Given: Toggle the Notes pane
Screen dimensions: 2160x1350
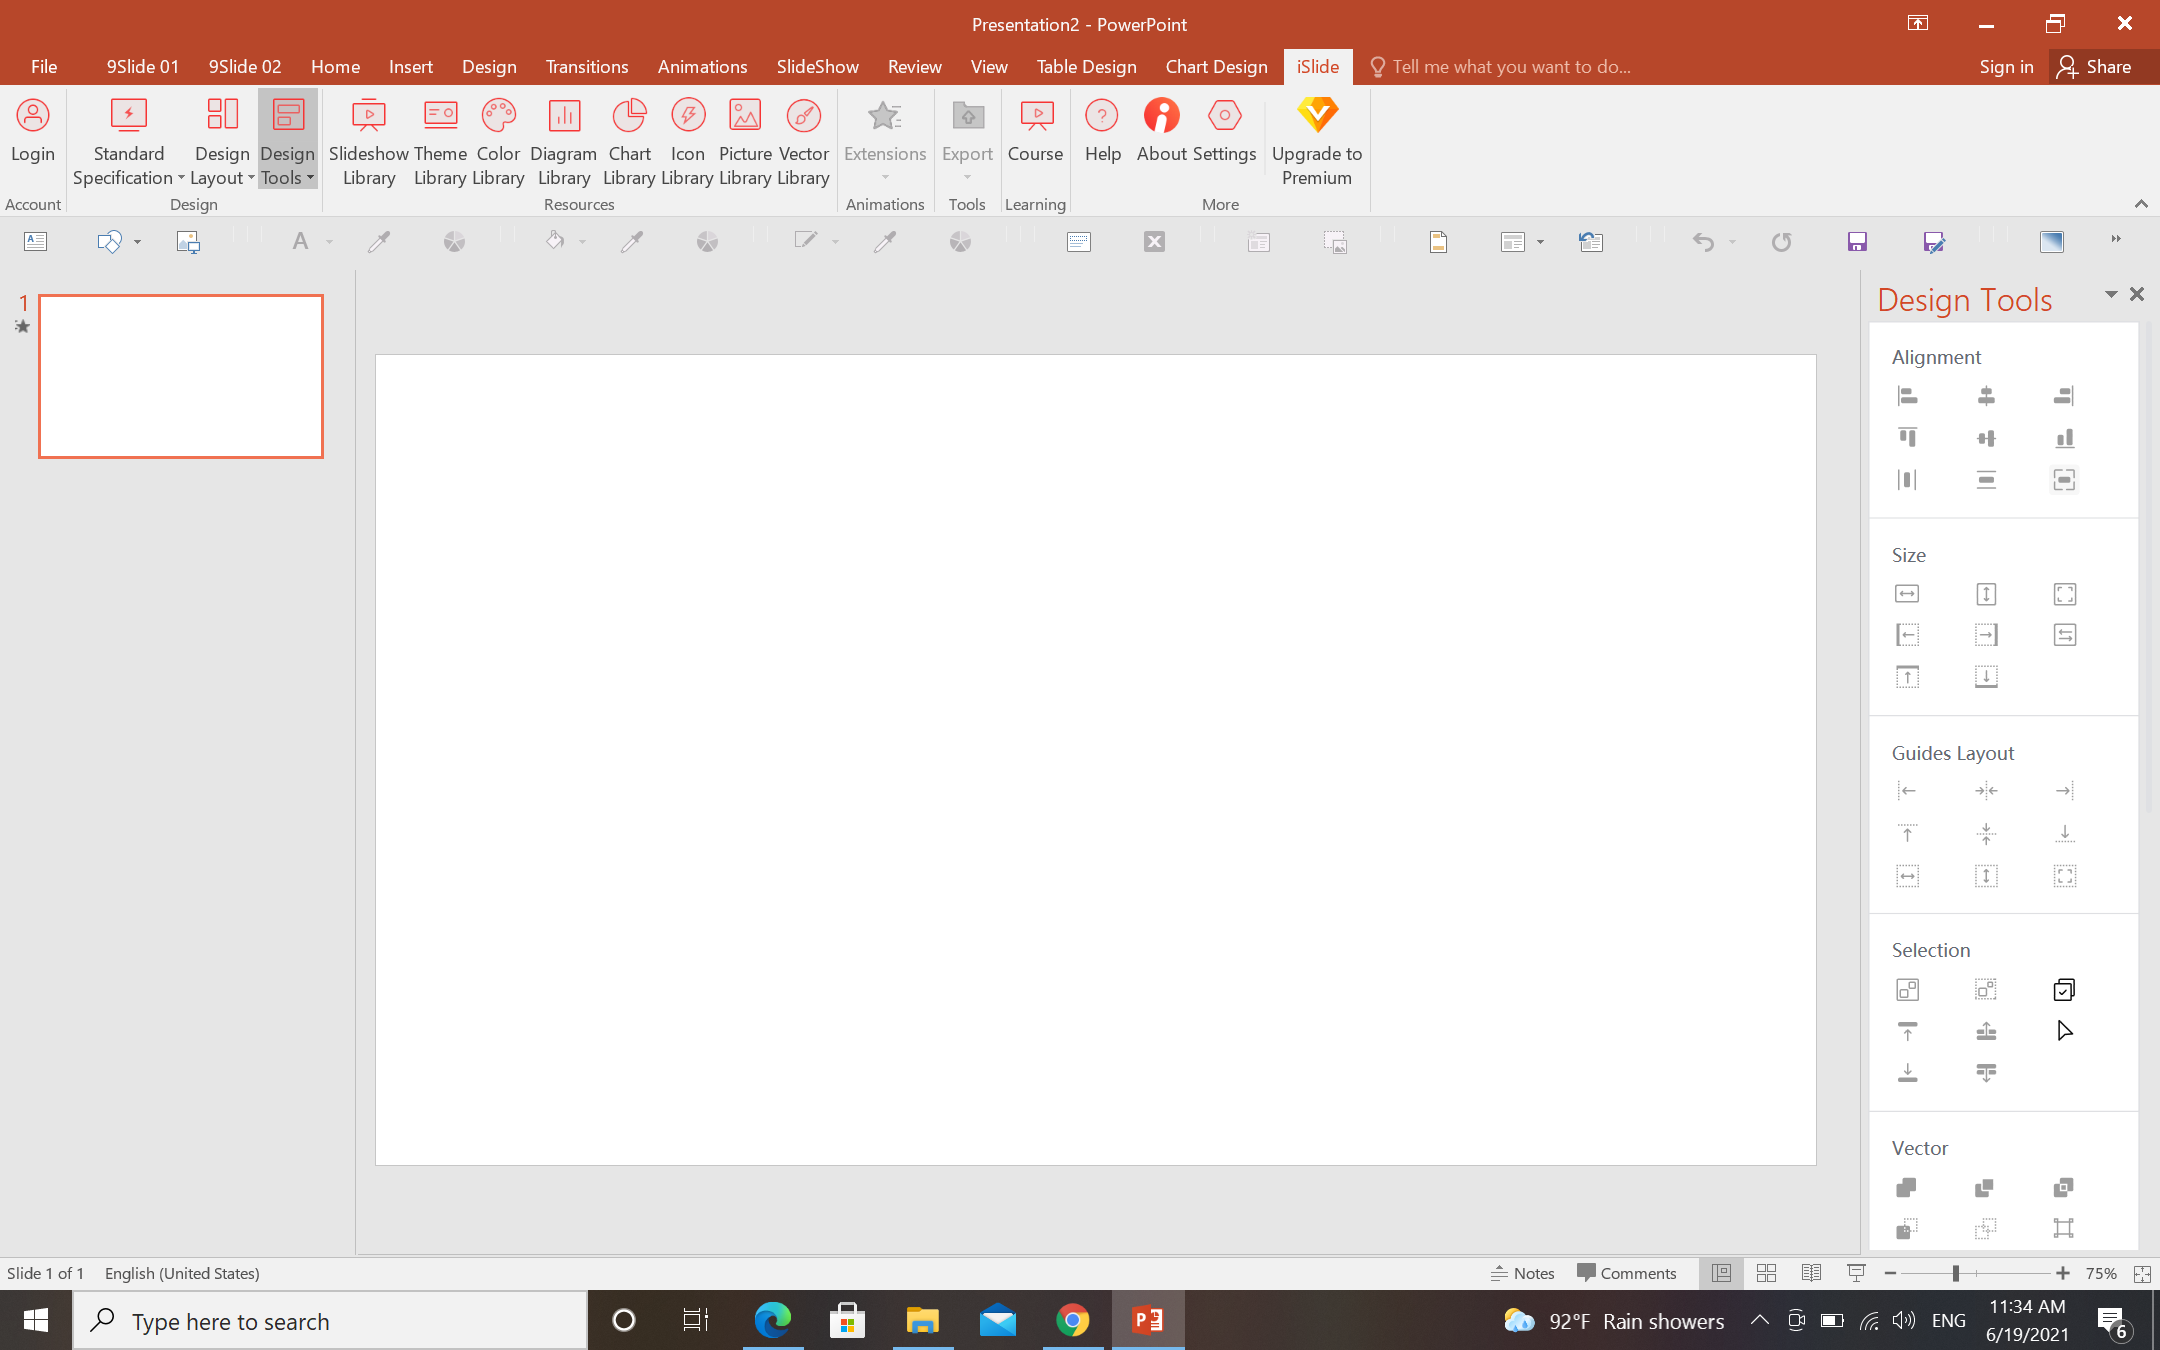Looking at the screenshot, I should click(1522, 1273).
